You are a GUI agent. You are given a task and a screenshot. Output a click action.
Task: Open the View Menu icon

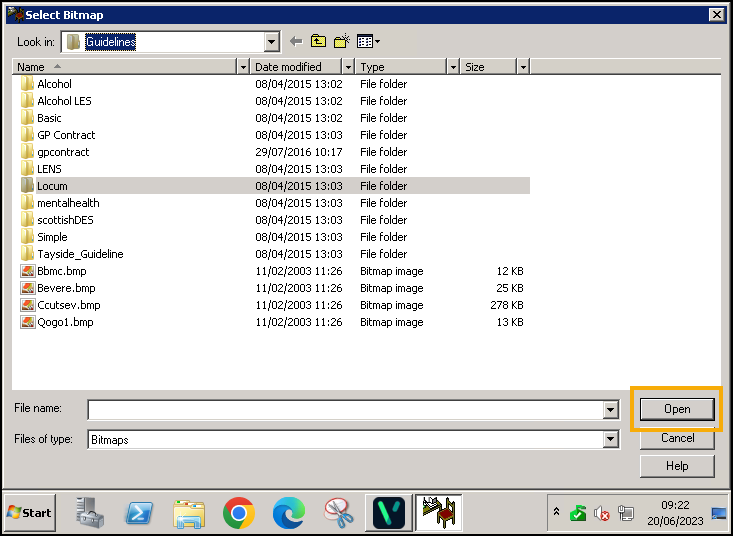(368, 41)
